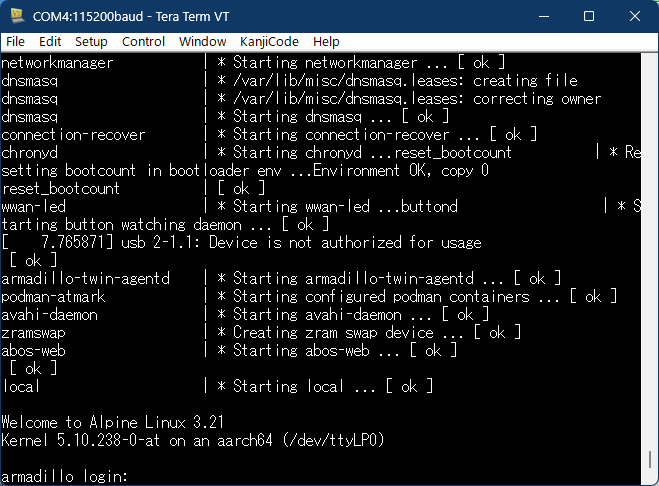Open the Control menu

click(x=143, y=42)
